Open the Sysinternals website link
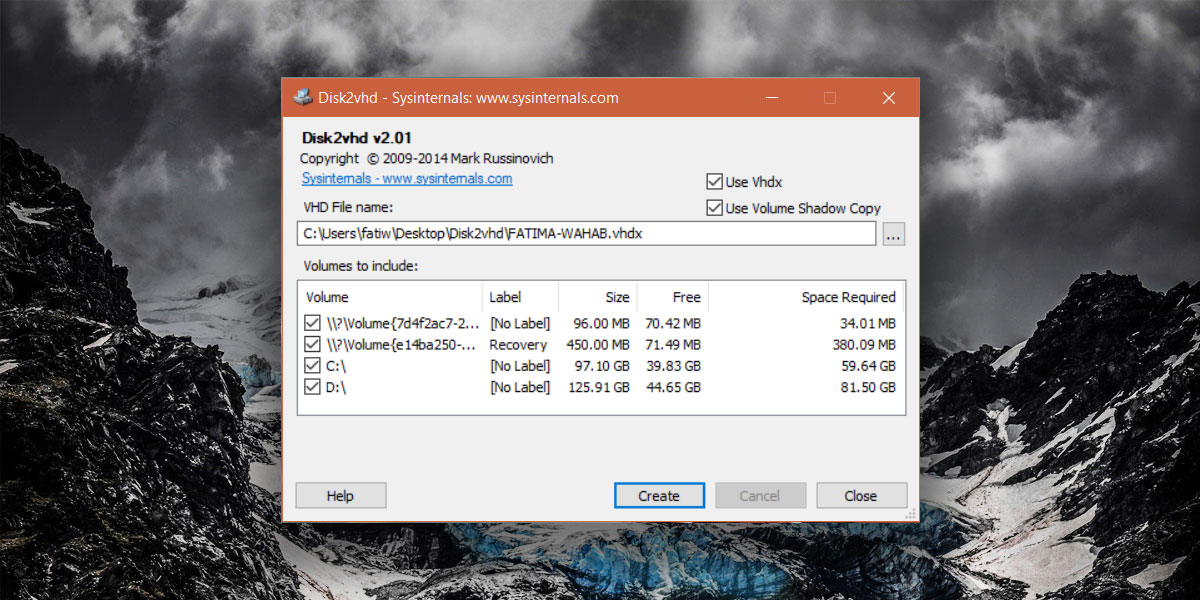Image resolution: width=1200 pixels, height=600 pixels. [x=407, y=179]
